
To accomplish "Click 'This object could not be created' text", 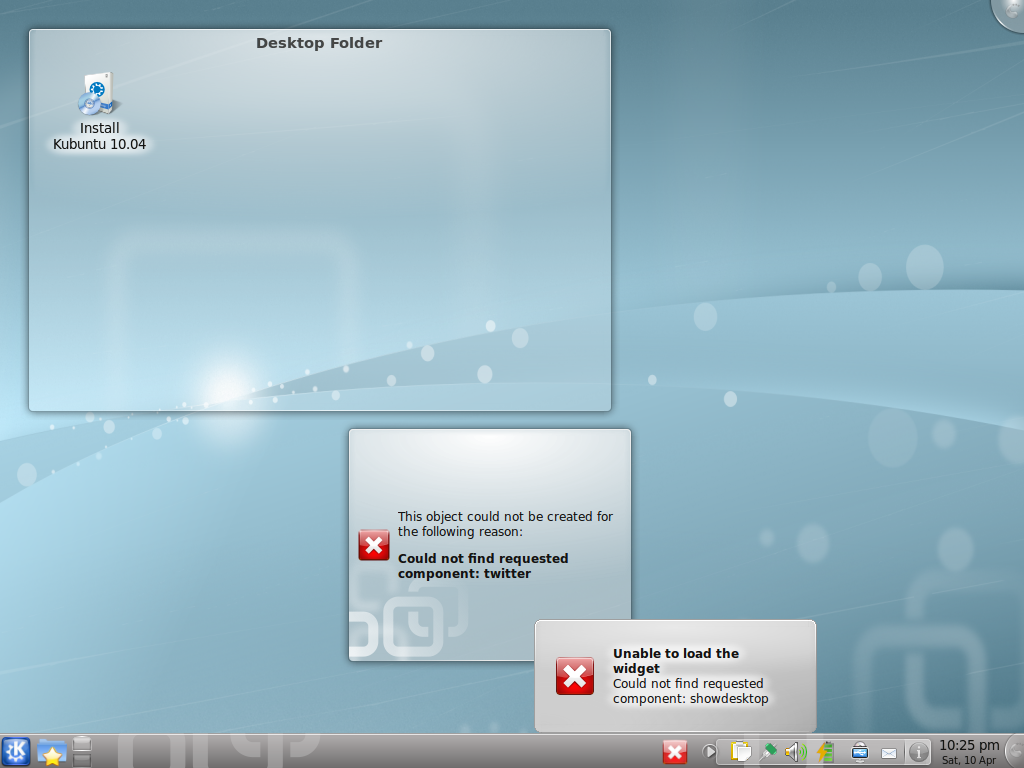I will 505,524.
